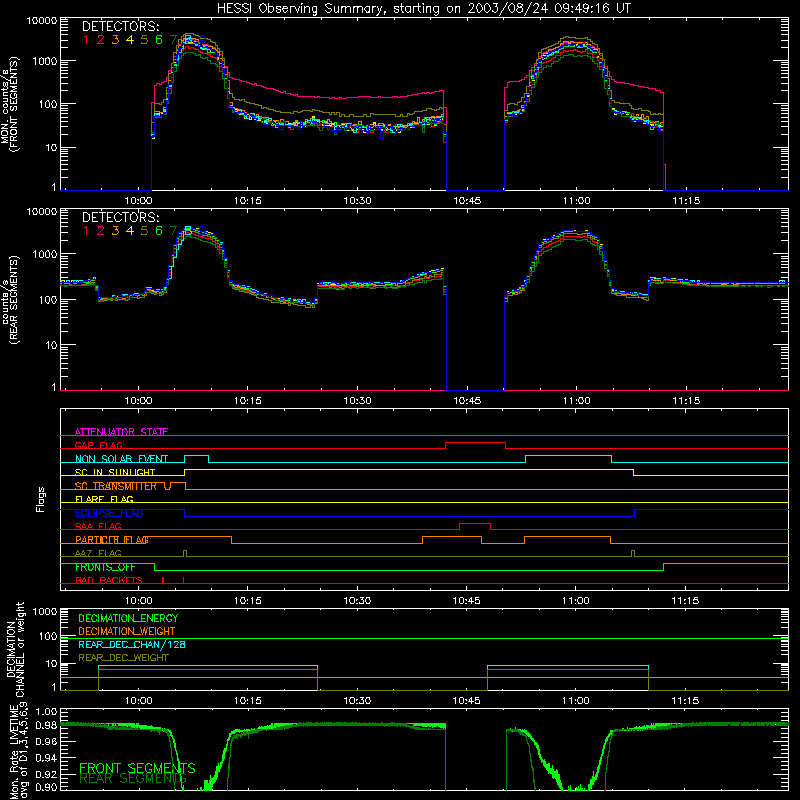Click 10:00 tick under the decimation plot
This screenshot has width=800, height=800.
pos(138,701)
